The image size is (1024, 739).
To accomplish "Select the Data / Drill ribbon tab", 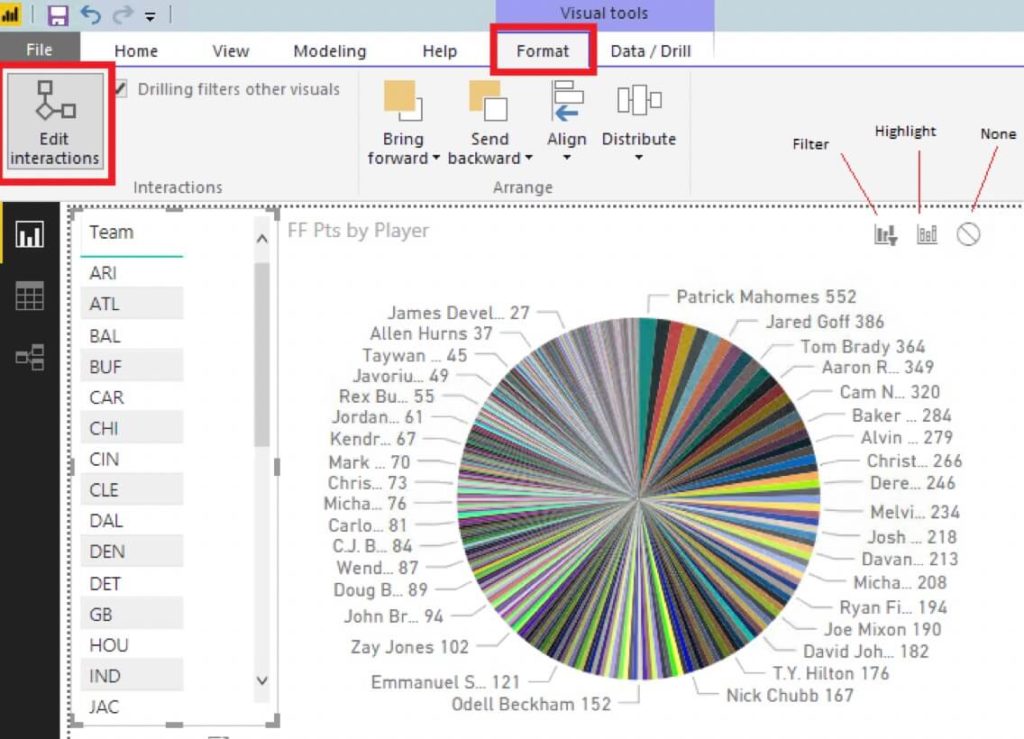I will [x=650, y=51].
